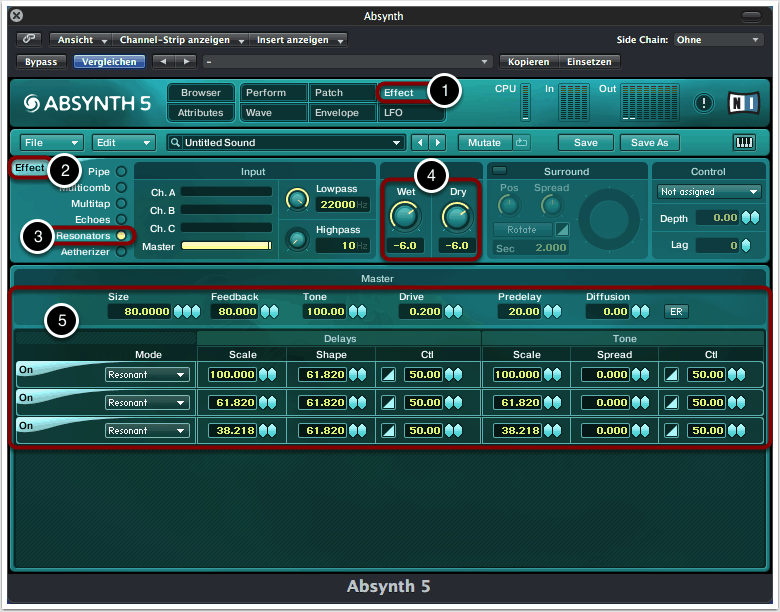Click the first row delay Ctl ramp icon

[390, 374]
